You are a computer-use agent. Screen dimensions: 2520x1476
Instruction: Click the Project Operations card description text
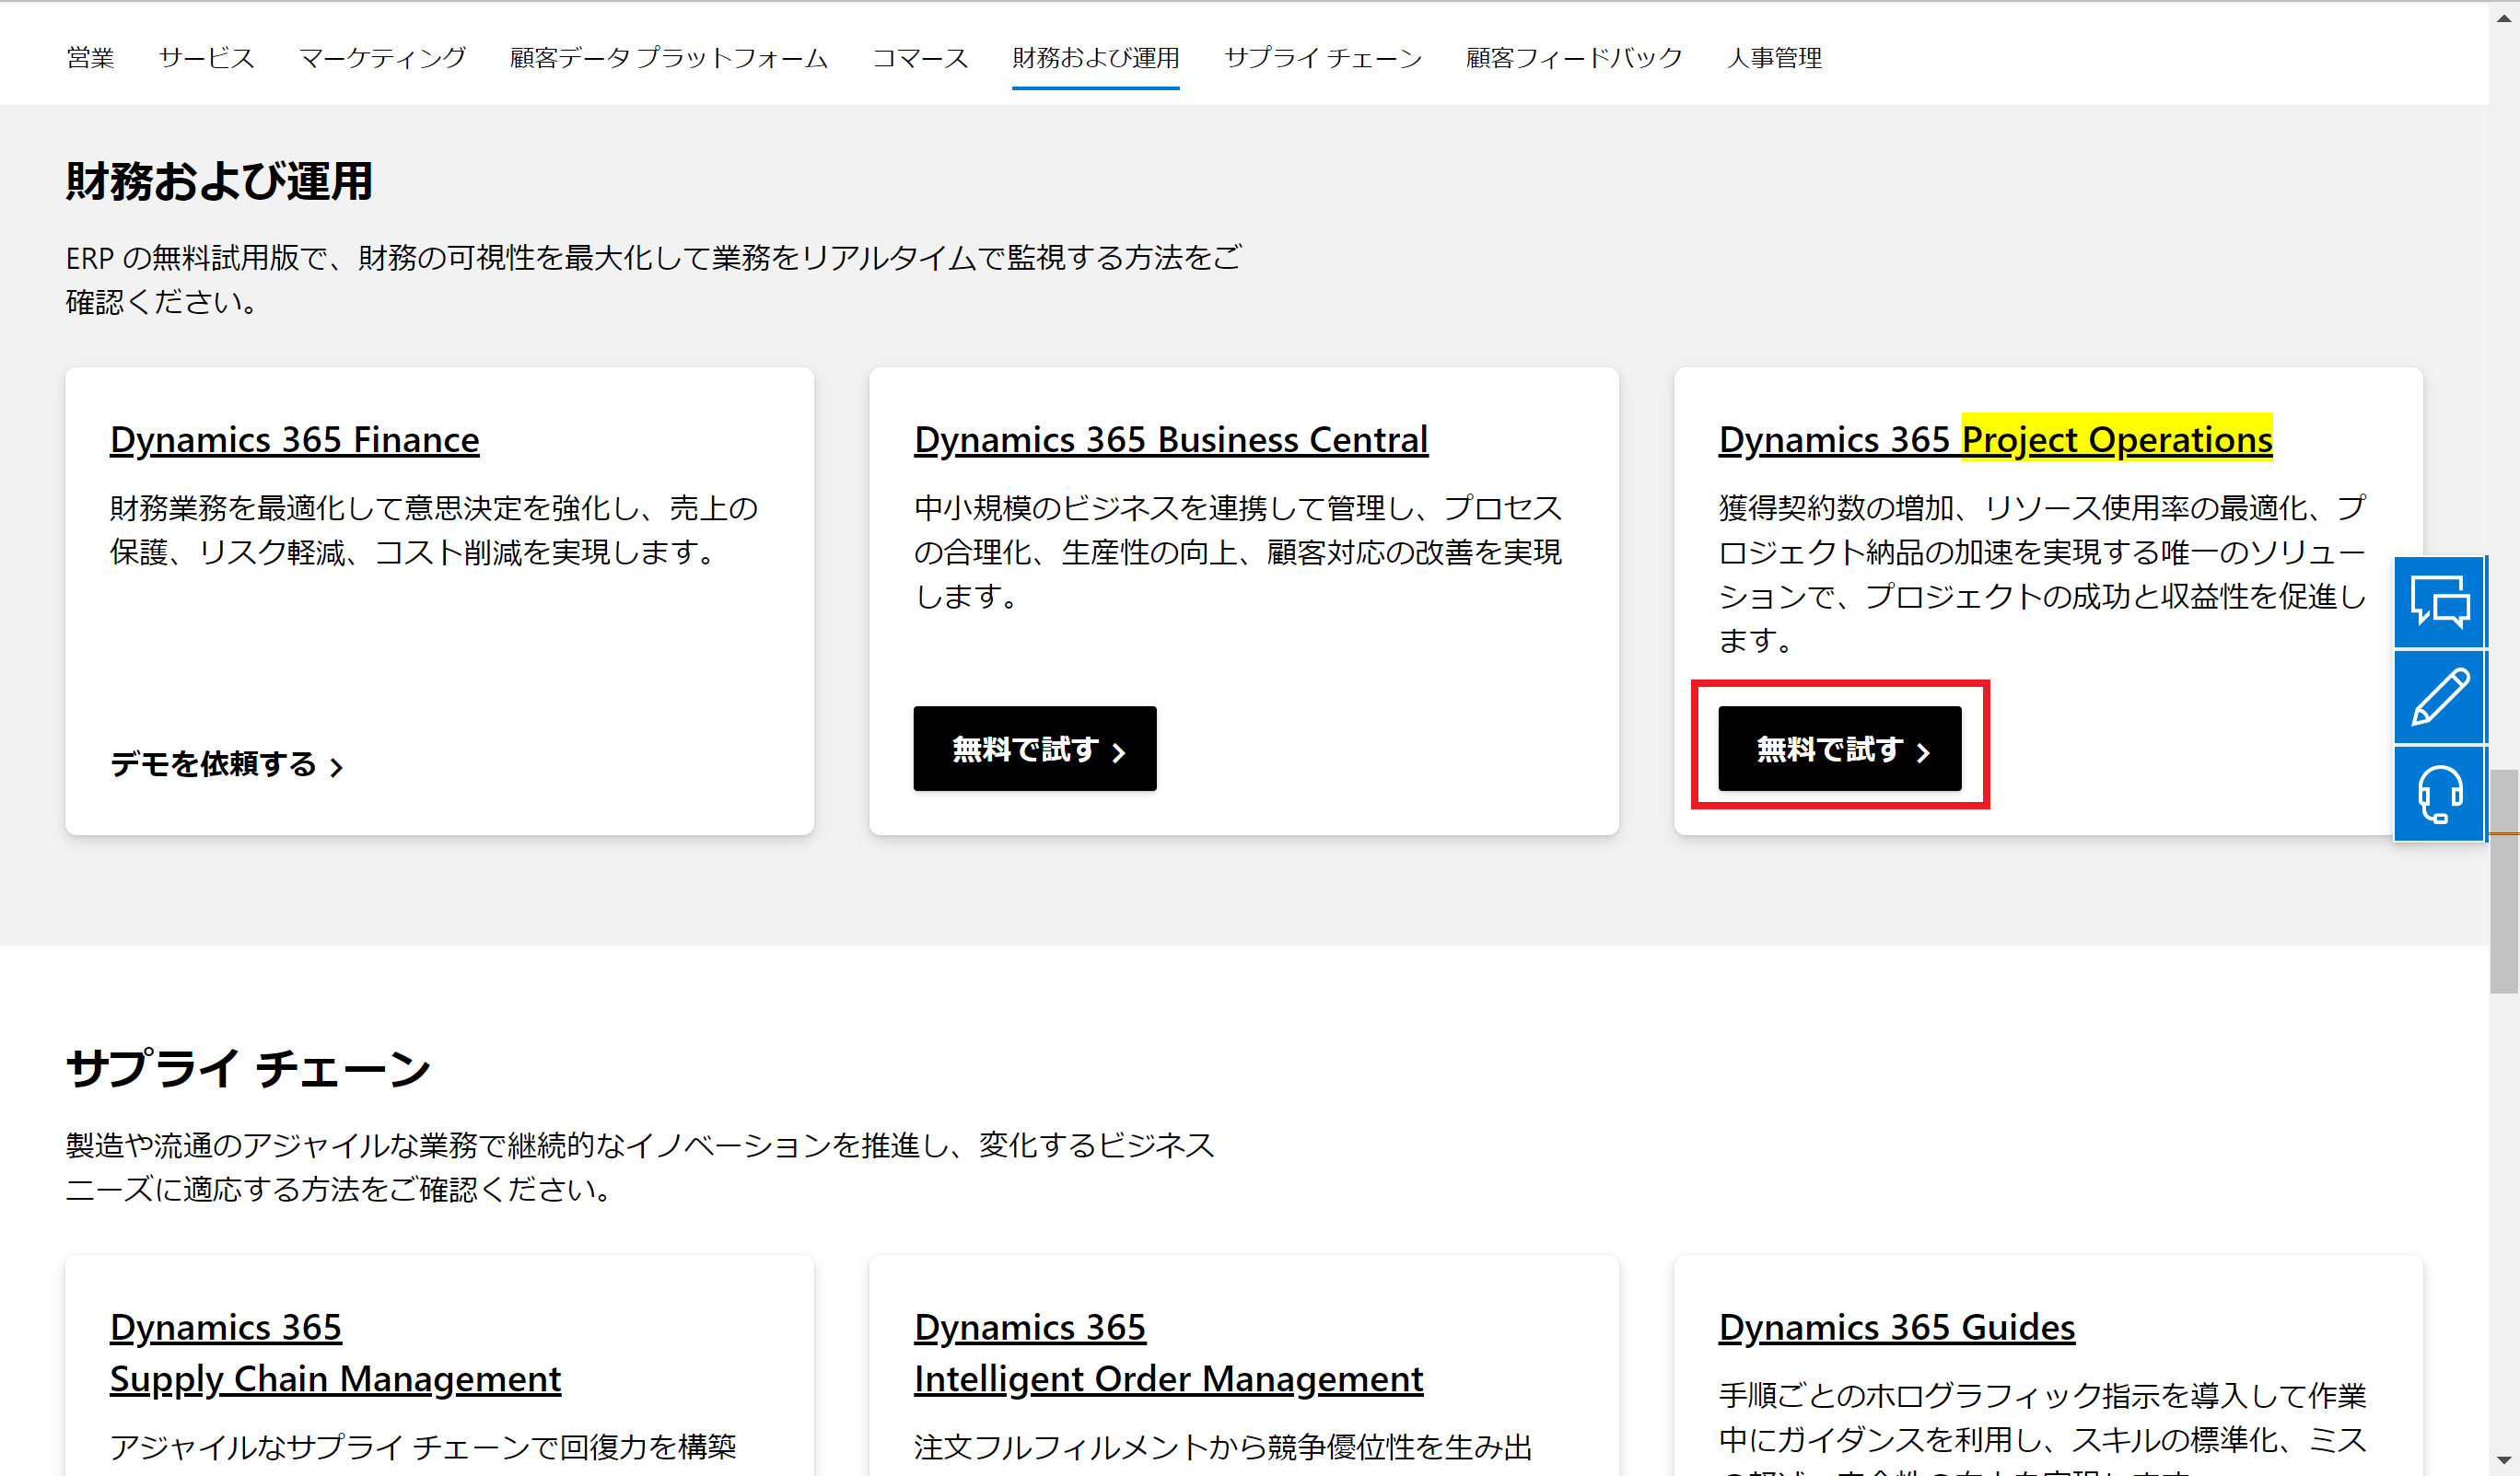[x=2042, y=574]
